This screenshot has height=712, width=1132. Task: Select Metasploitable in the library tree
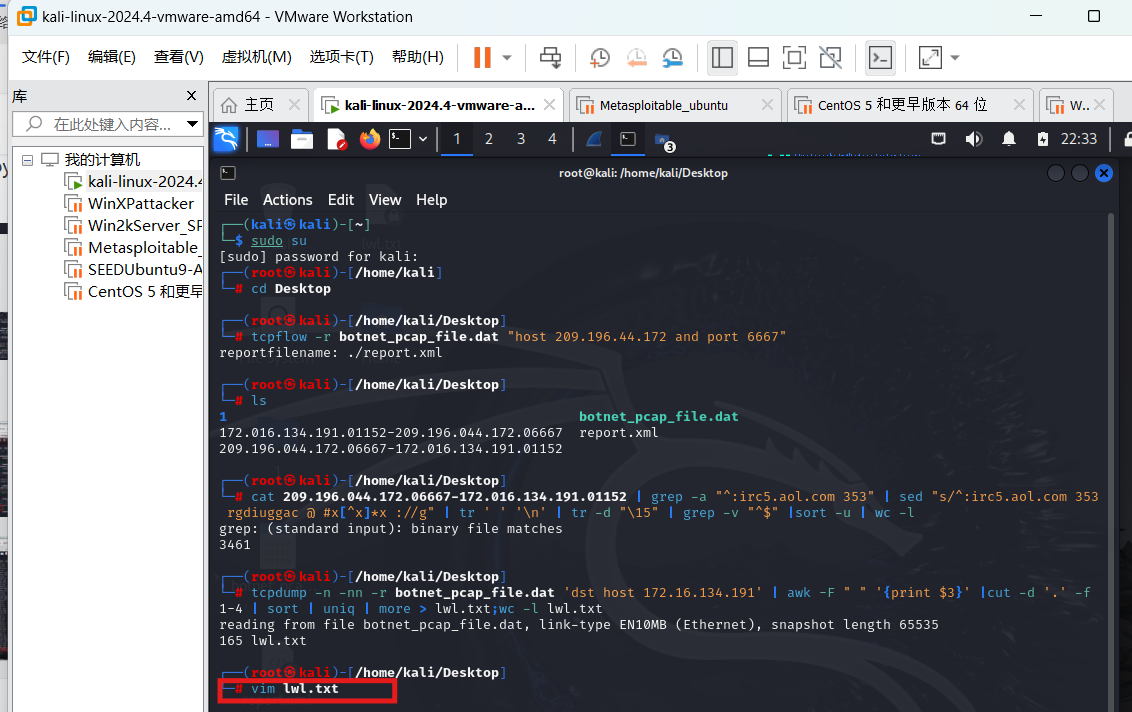coord(134,248)
